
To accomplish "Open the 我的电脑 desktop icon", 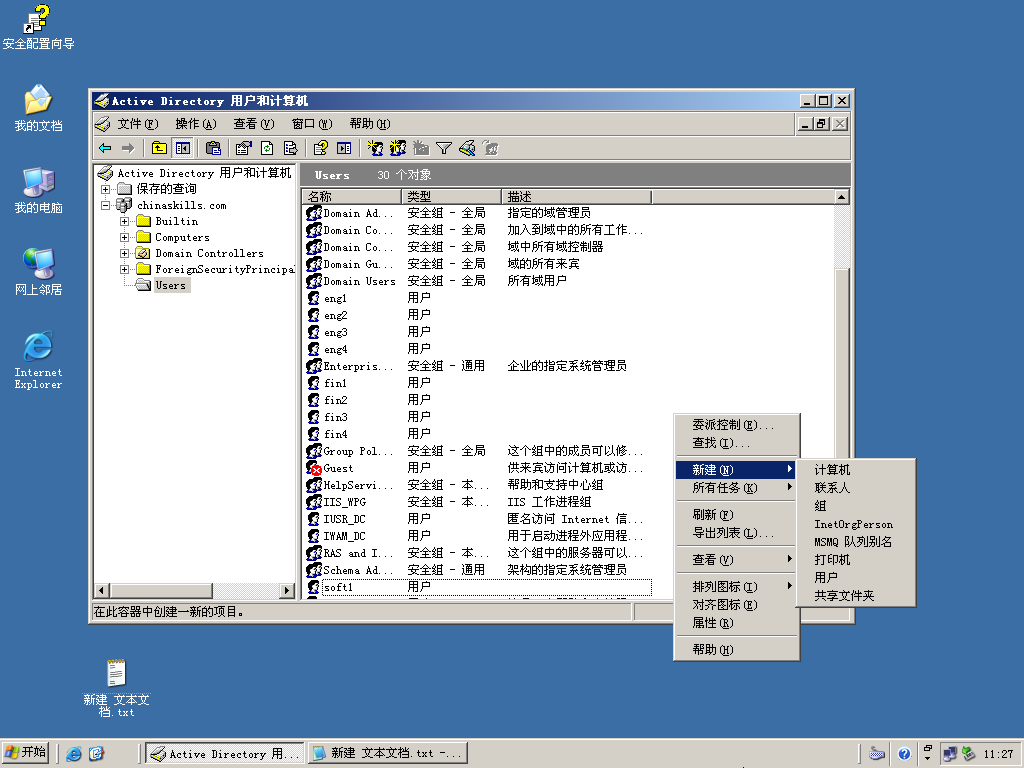I will point(38,191).
